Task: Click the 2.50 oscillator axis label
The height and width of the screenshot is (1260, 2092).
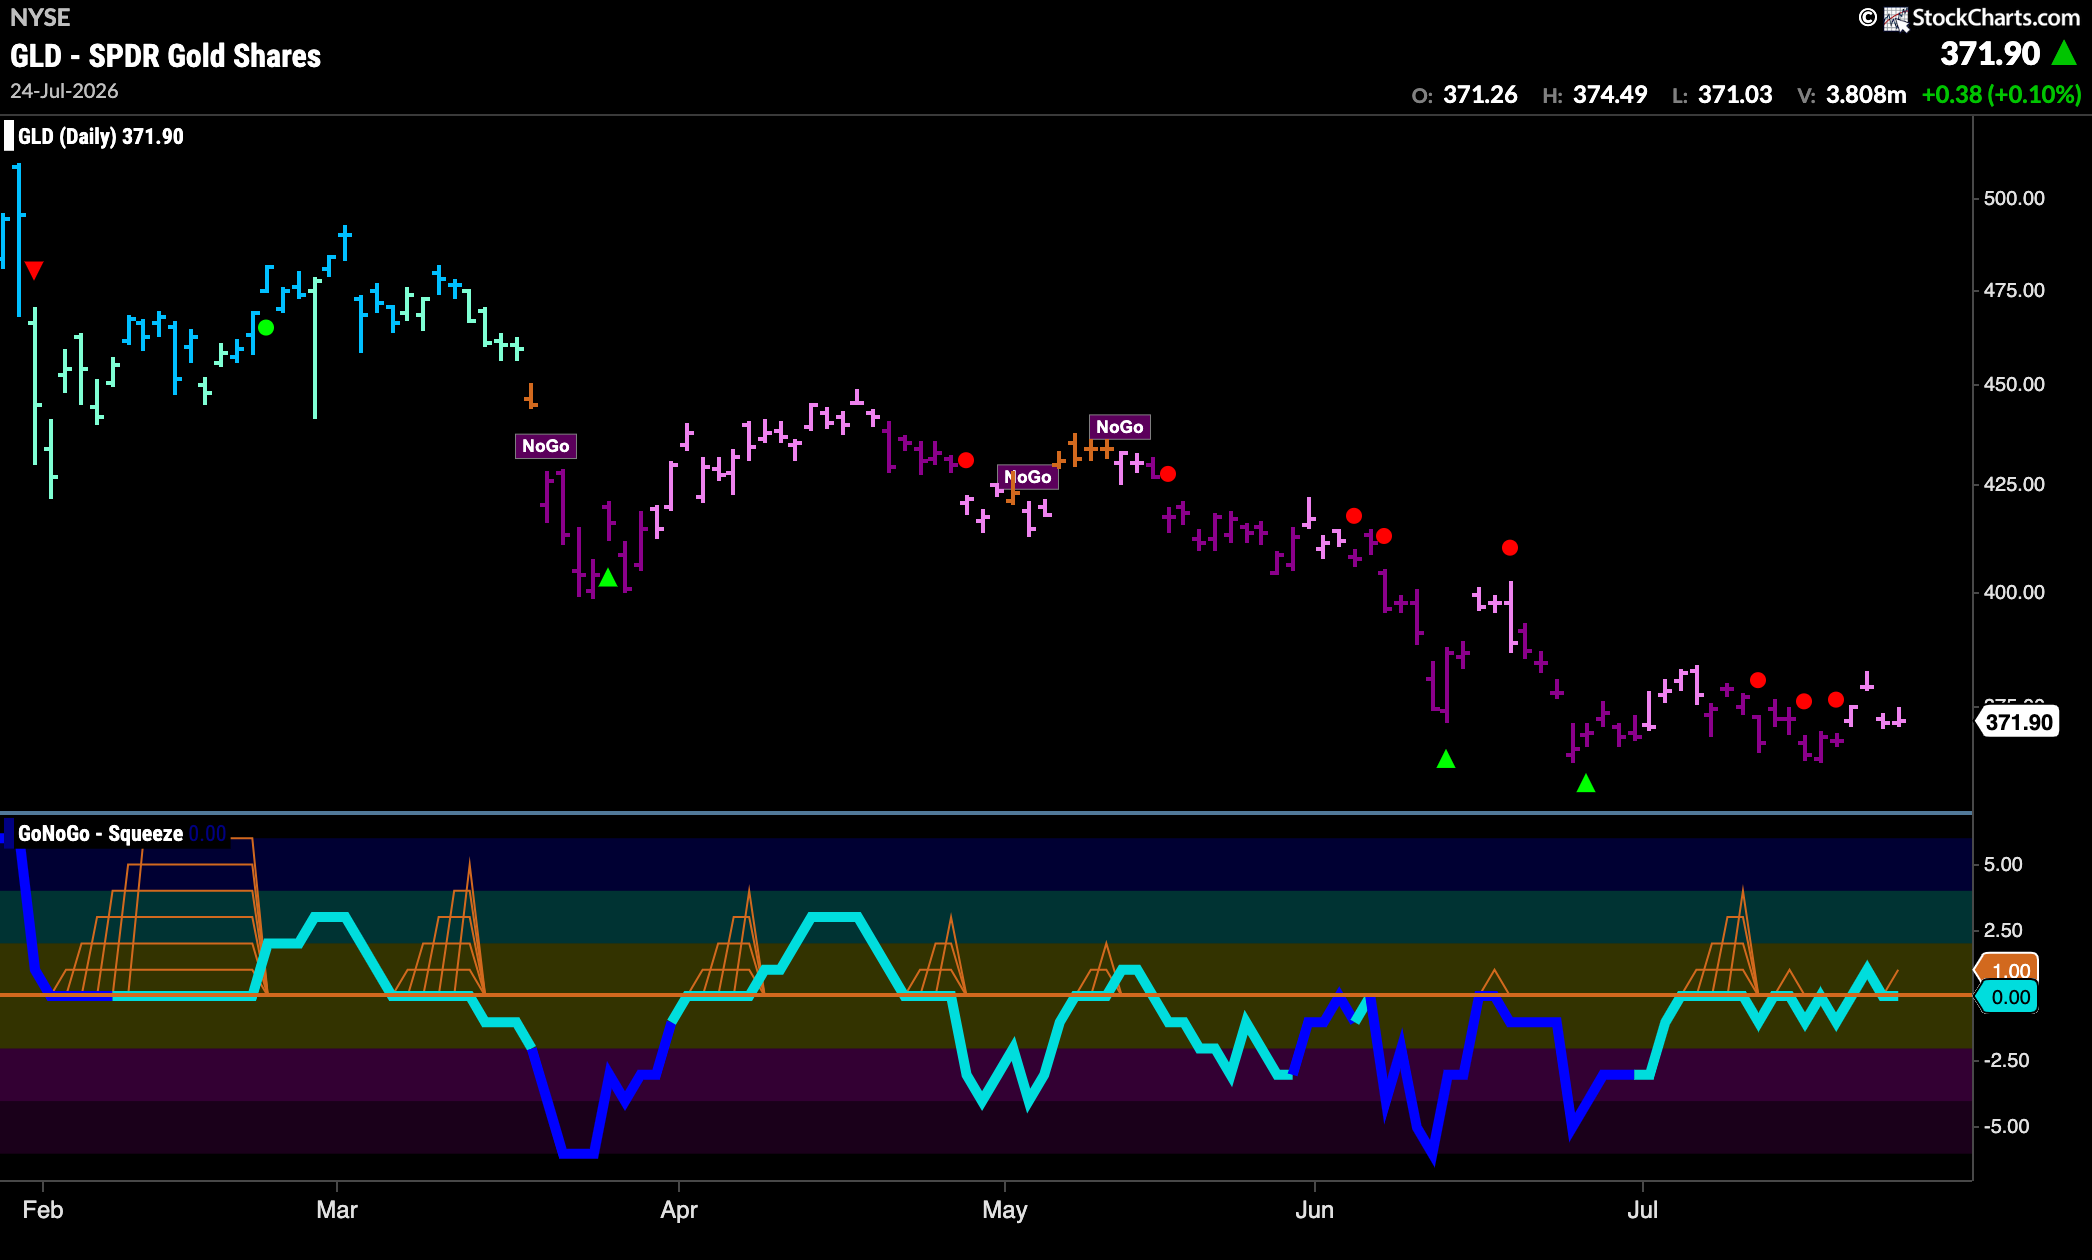Action: 2003,930
